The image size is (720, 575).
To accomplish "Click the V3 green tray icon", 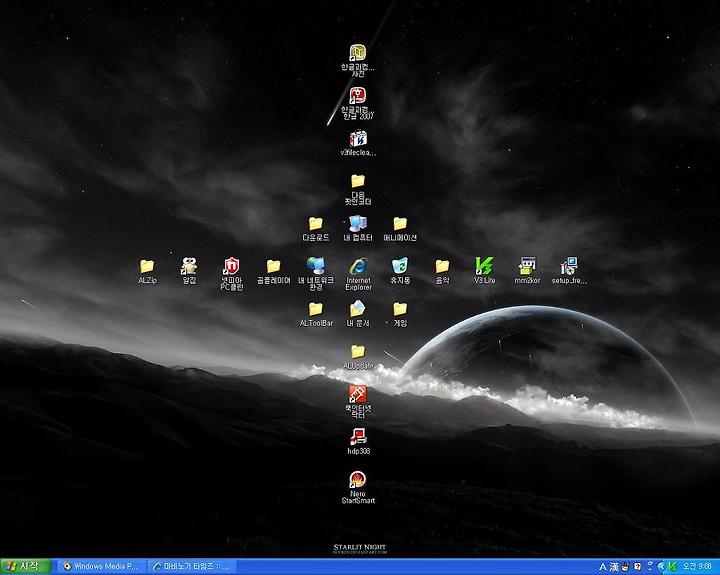I will click(x=673, y=567).
